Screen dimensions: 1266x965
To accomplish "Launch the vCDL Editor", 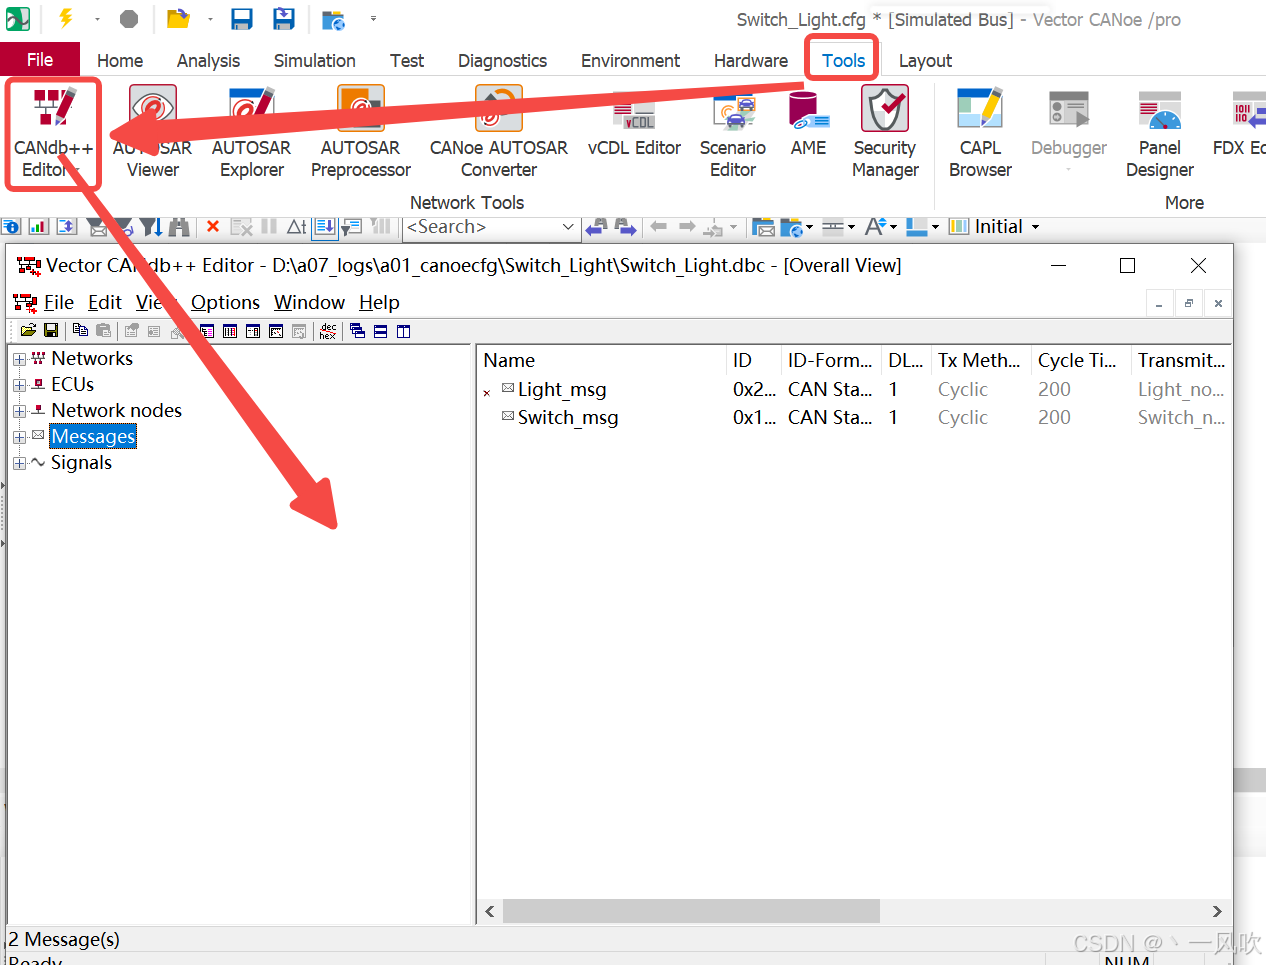I will [634, 123].
